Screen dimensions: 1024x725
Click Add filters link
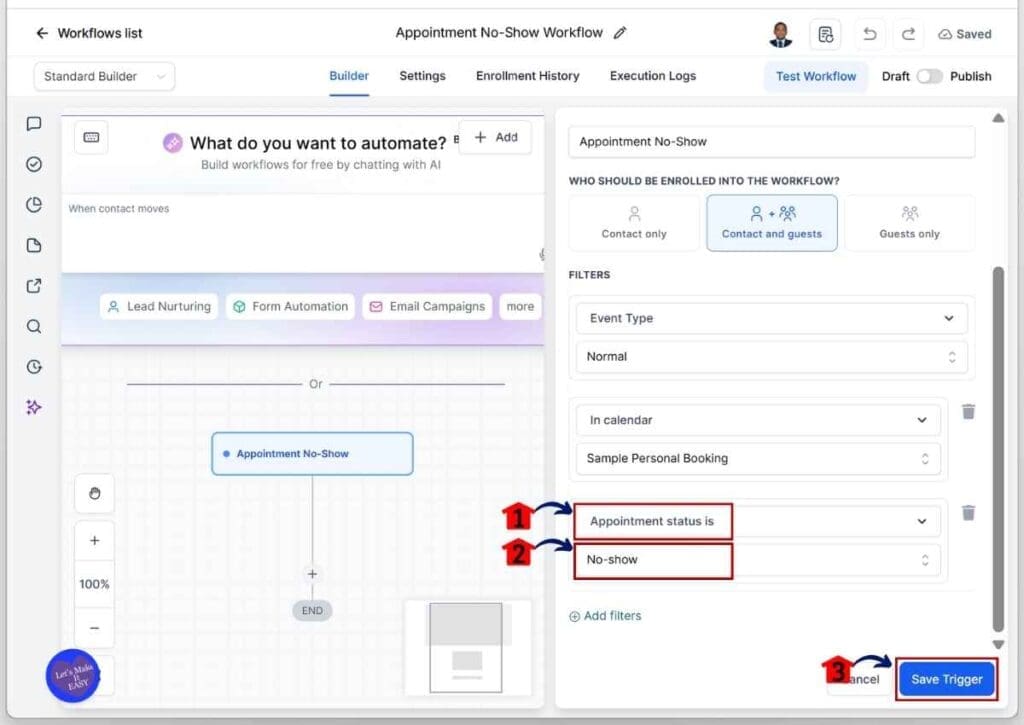click(x=605, y=616)
